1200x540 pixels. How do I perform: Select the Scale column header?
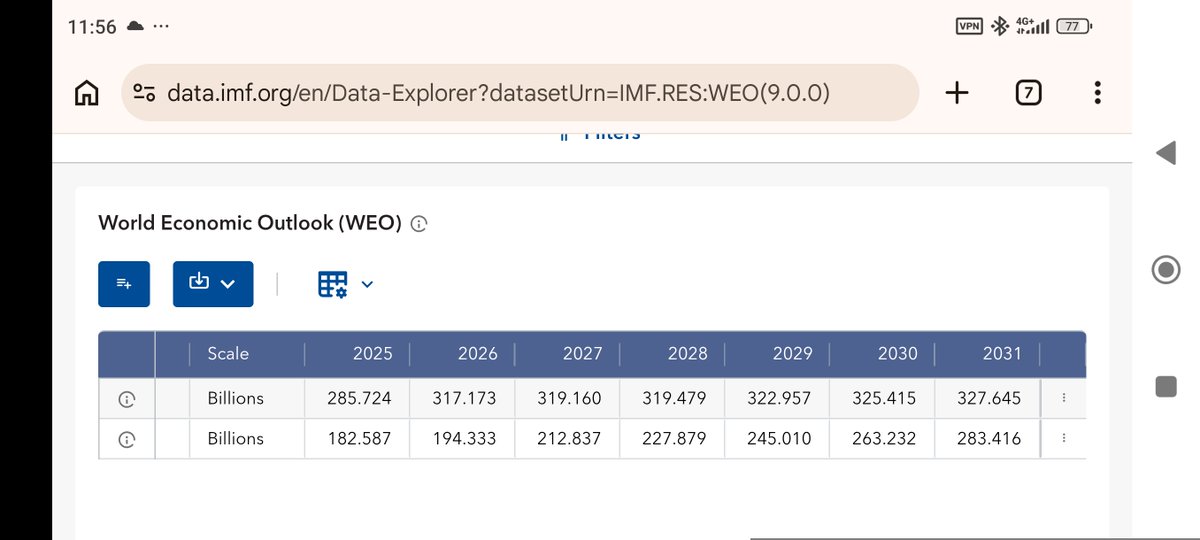pos(246,353)
